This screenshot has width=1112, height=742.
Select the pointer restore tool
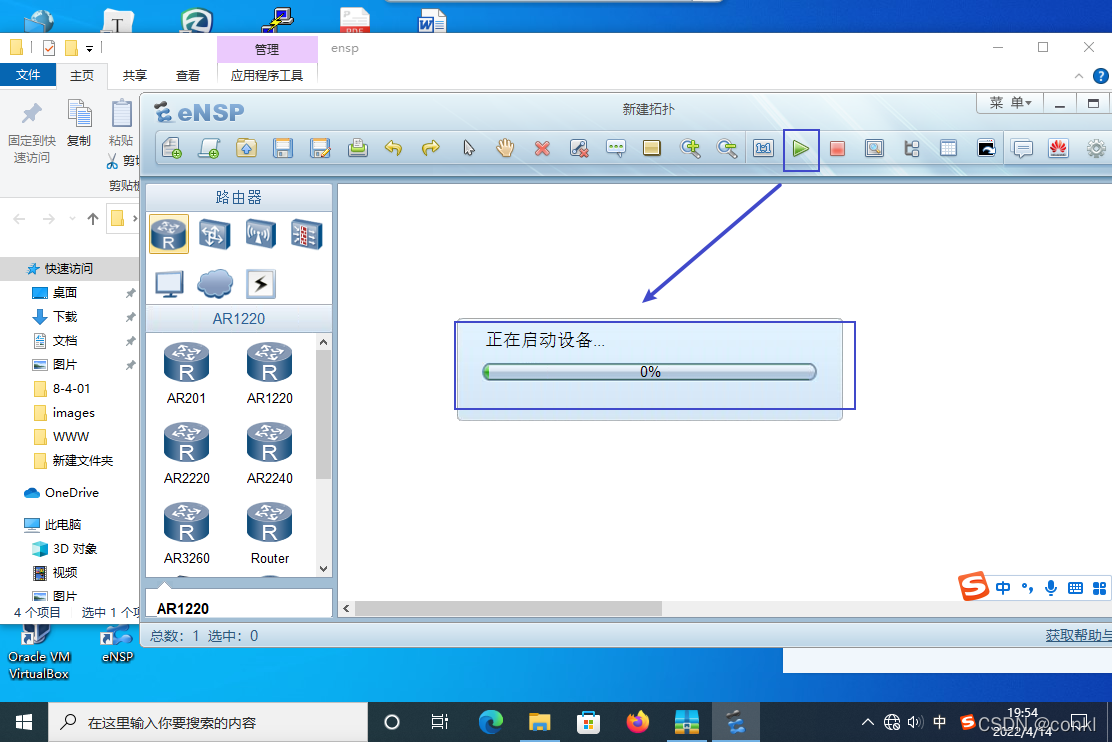point(469,148)
